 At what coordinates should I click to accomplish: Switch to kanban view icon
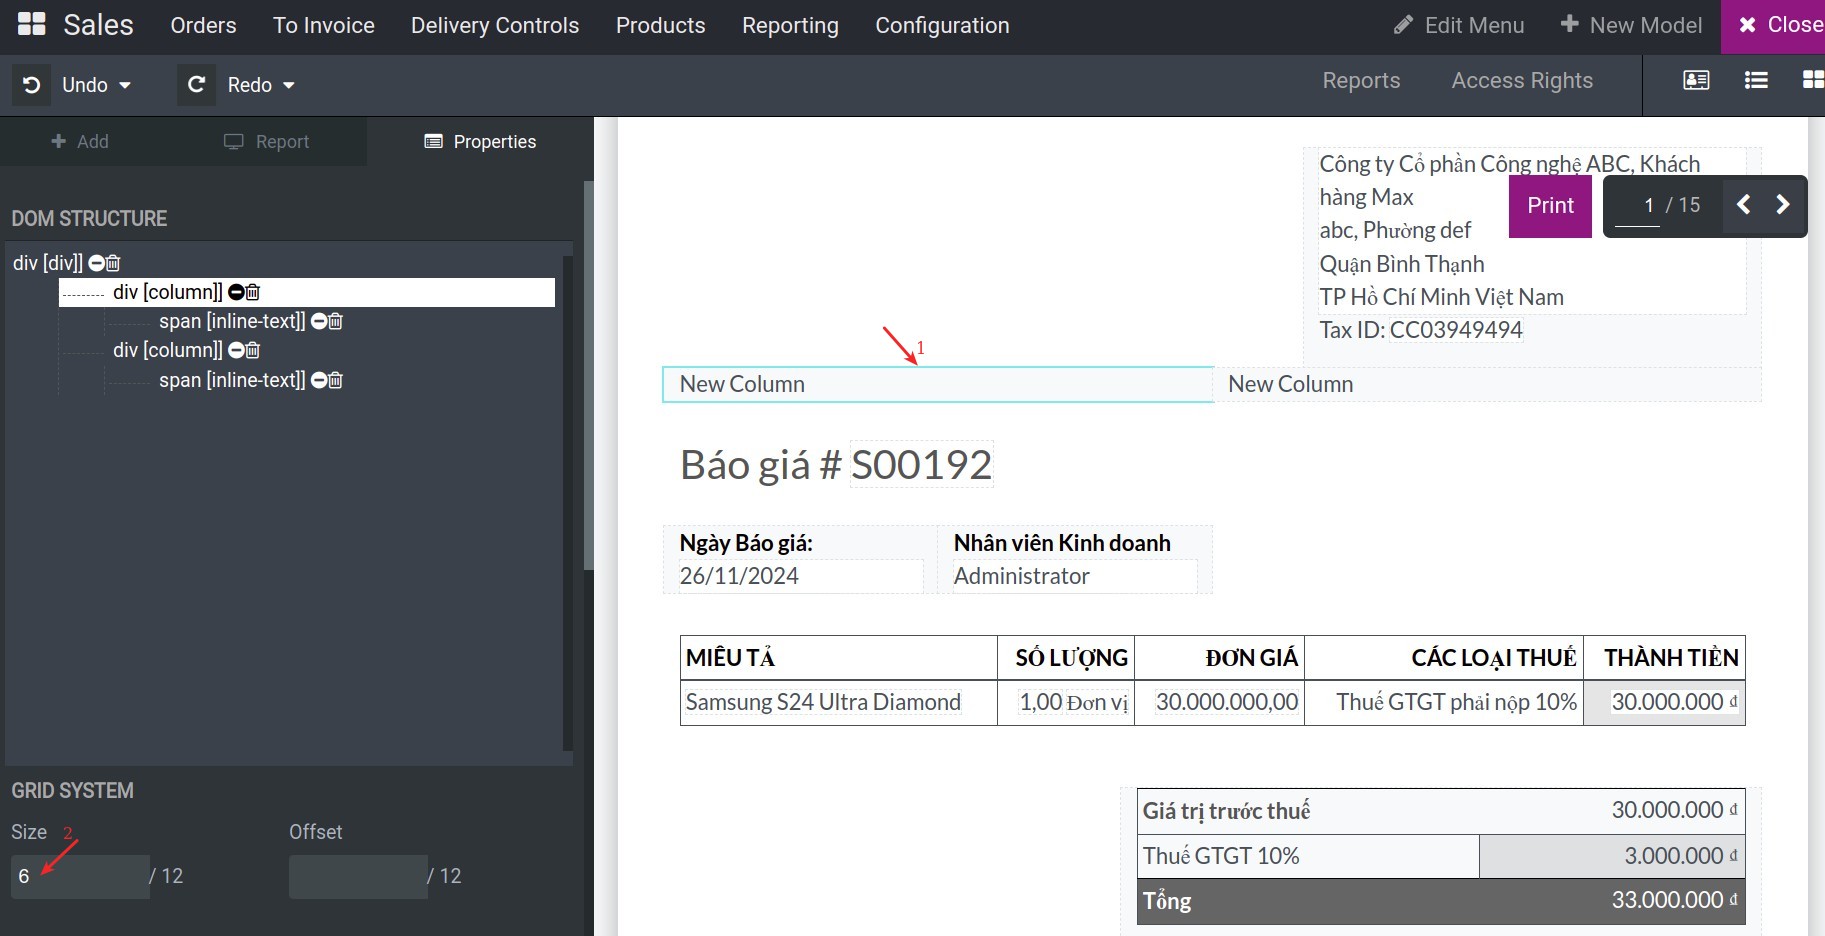pos(1813,80)
